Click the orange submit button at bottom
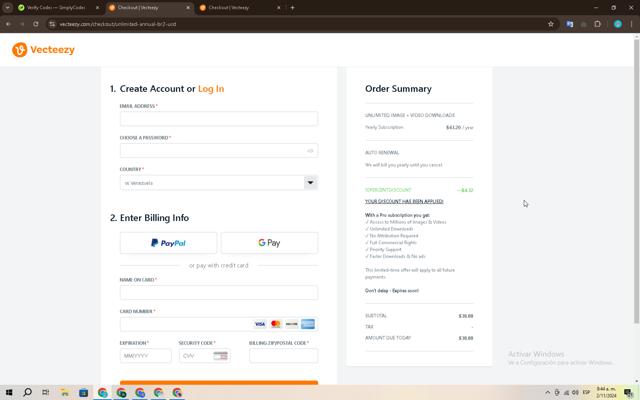The image size is (640, 400). pyautogui.click(x=219, y=382)
